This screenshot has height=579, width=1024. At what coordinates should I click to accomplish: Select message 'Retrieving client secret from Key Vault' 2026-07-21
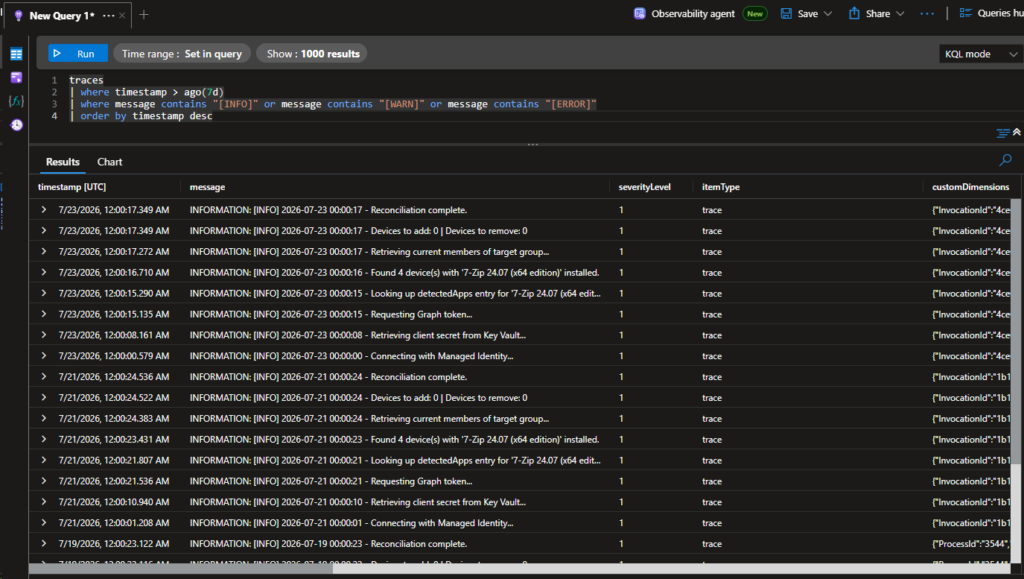click(358, 502)
